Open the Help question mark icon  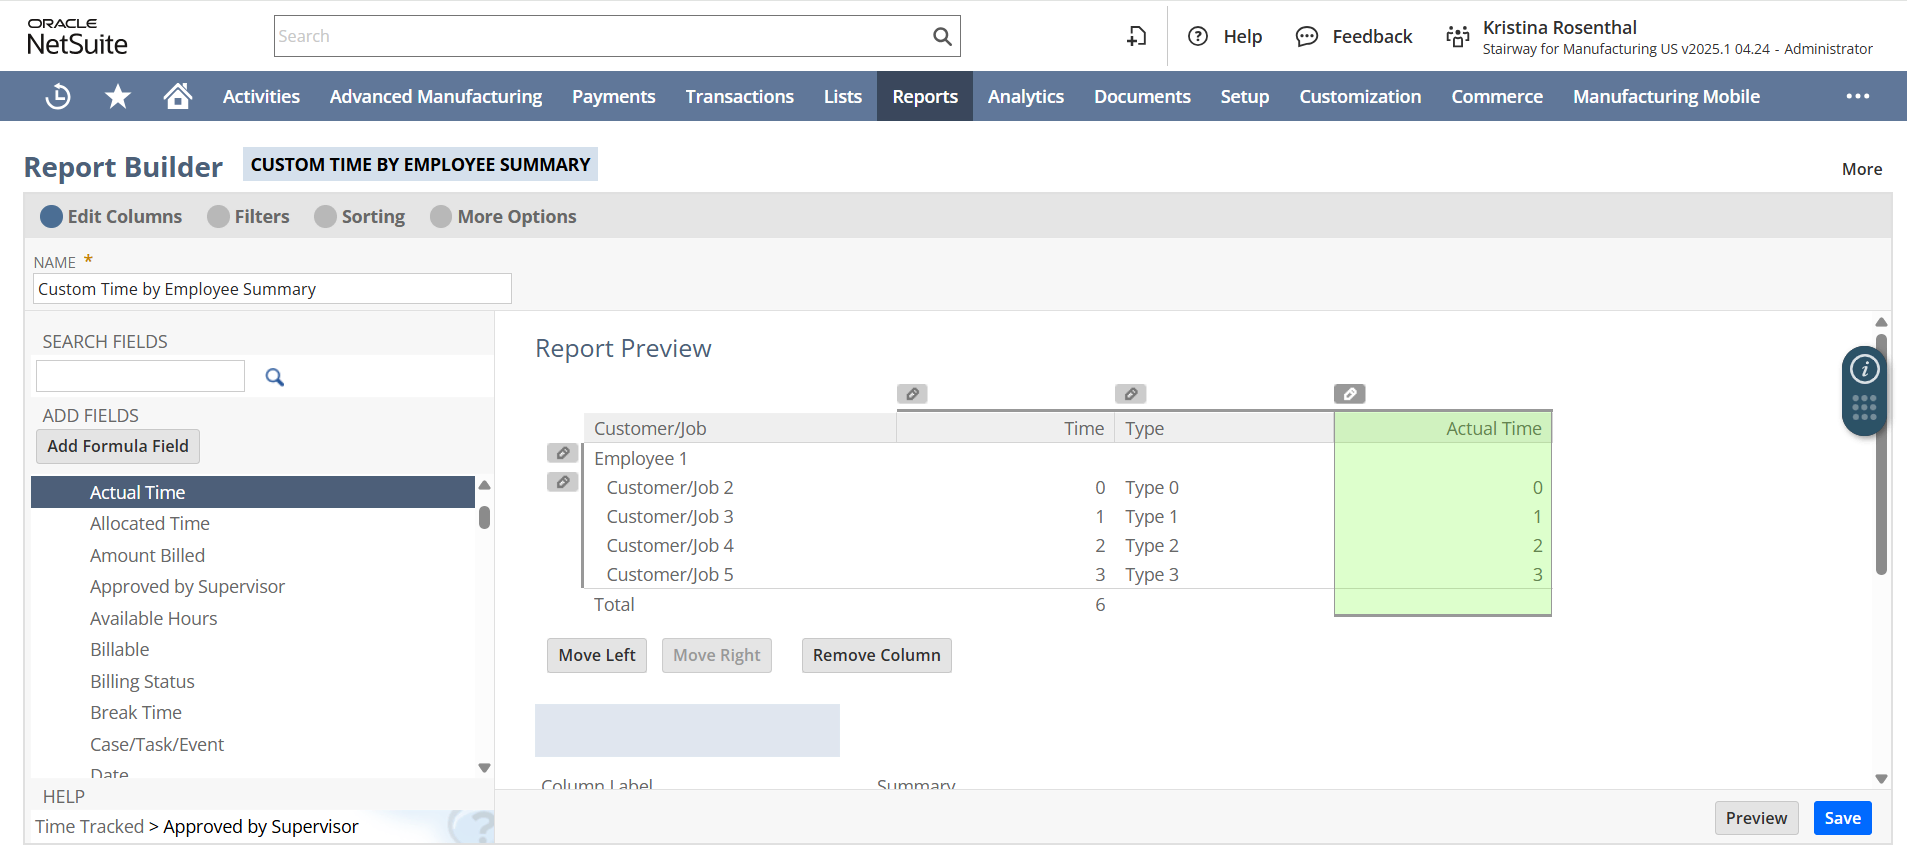1198,36
